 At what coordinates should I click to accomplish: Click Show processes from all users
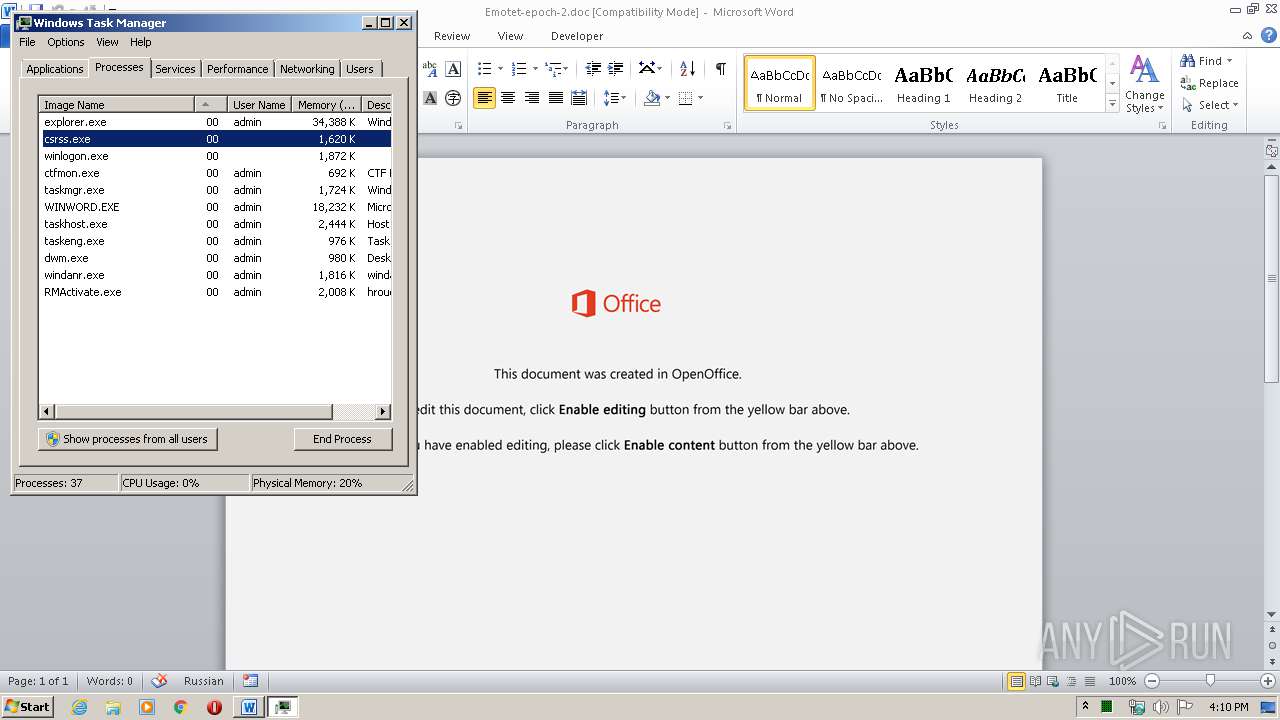(x=128, y=439)
